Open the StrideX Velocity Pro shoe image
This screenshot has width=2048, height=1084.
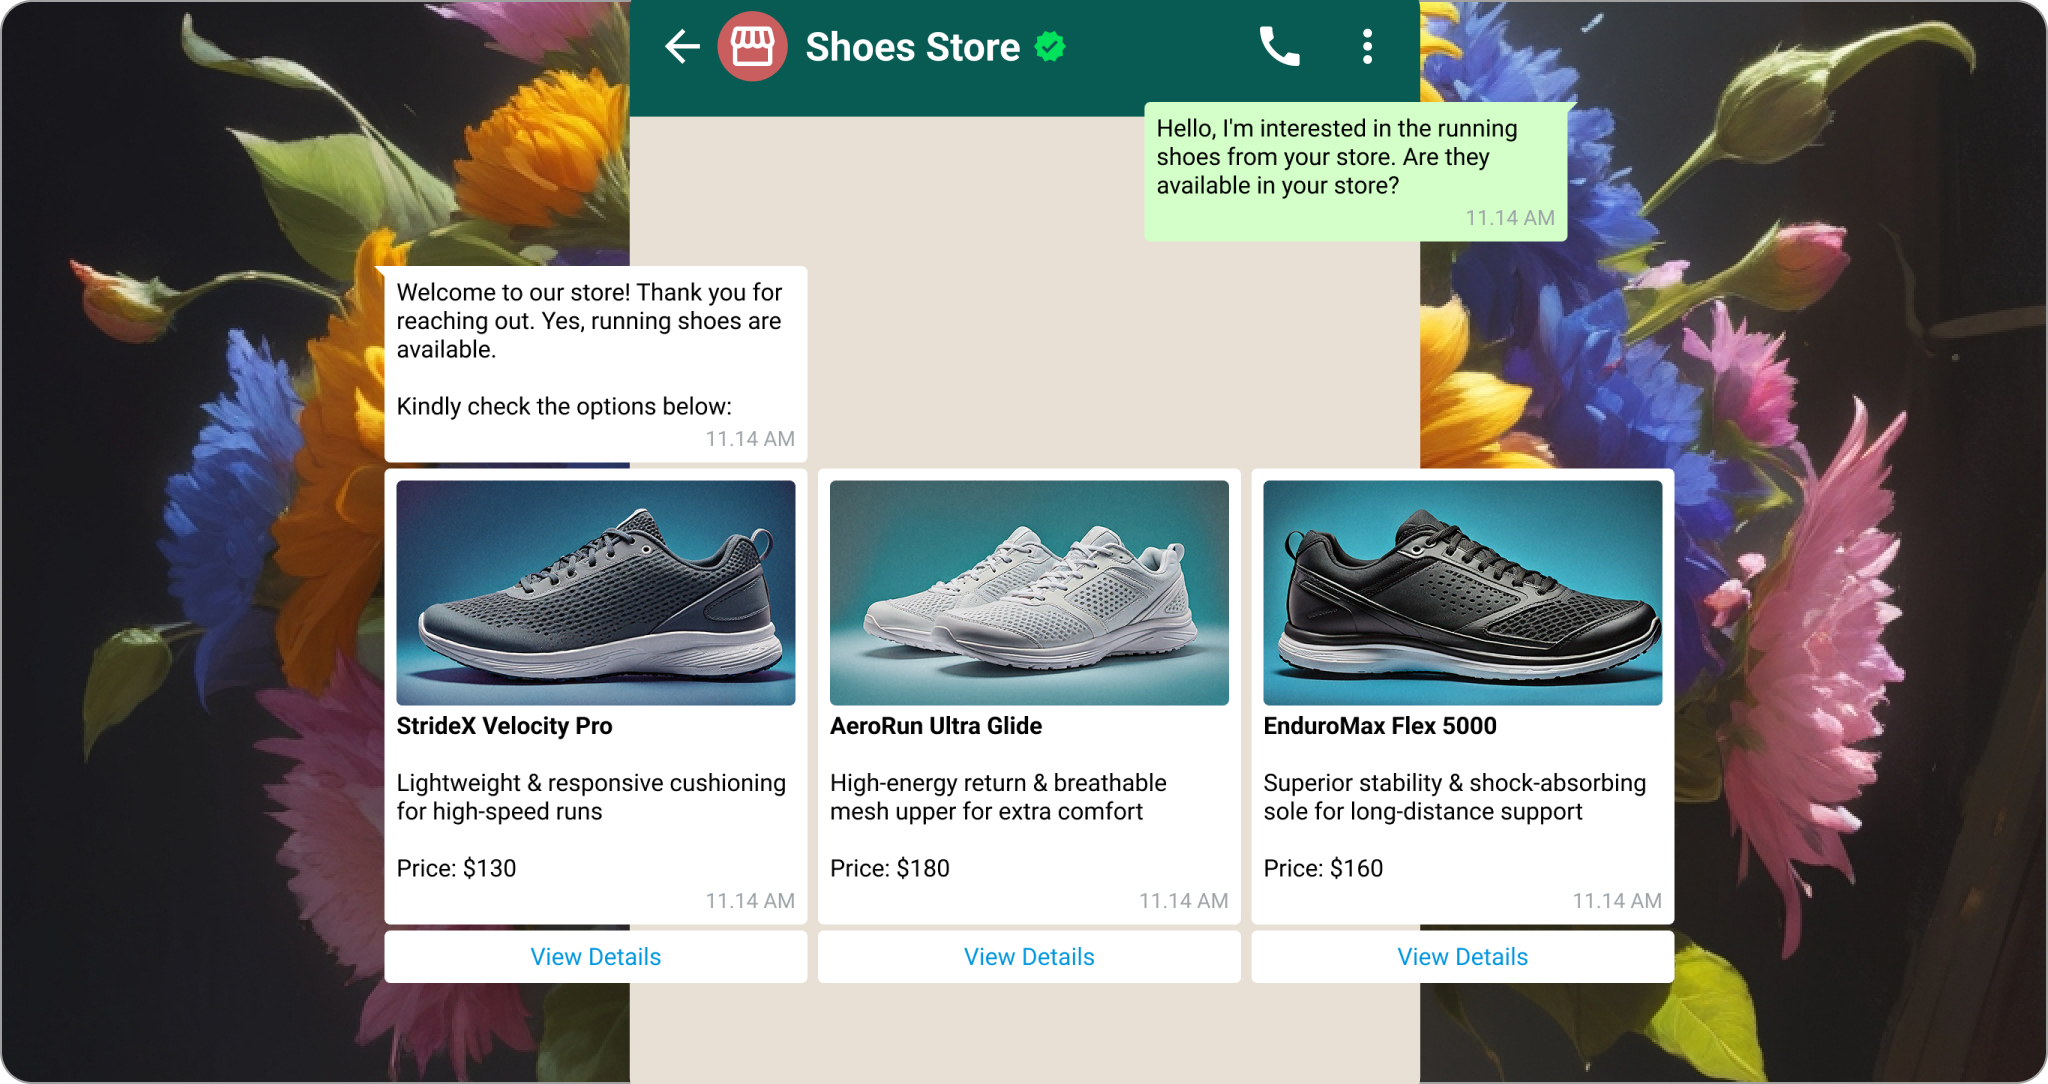pos(595,592)
